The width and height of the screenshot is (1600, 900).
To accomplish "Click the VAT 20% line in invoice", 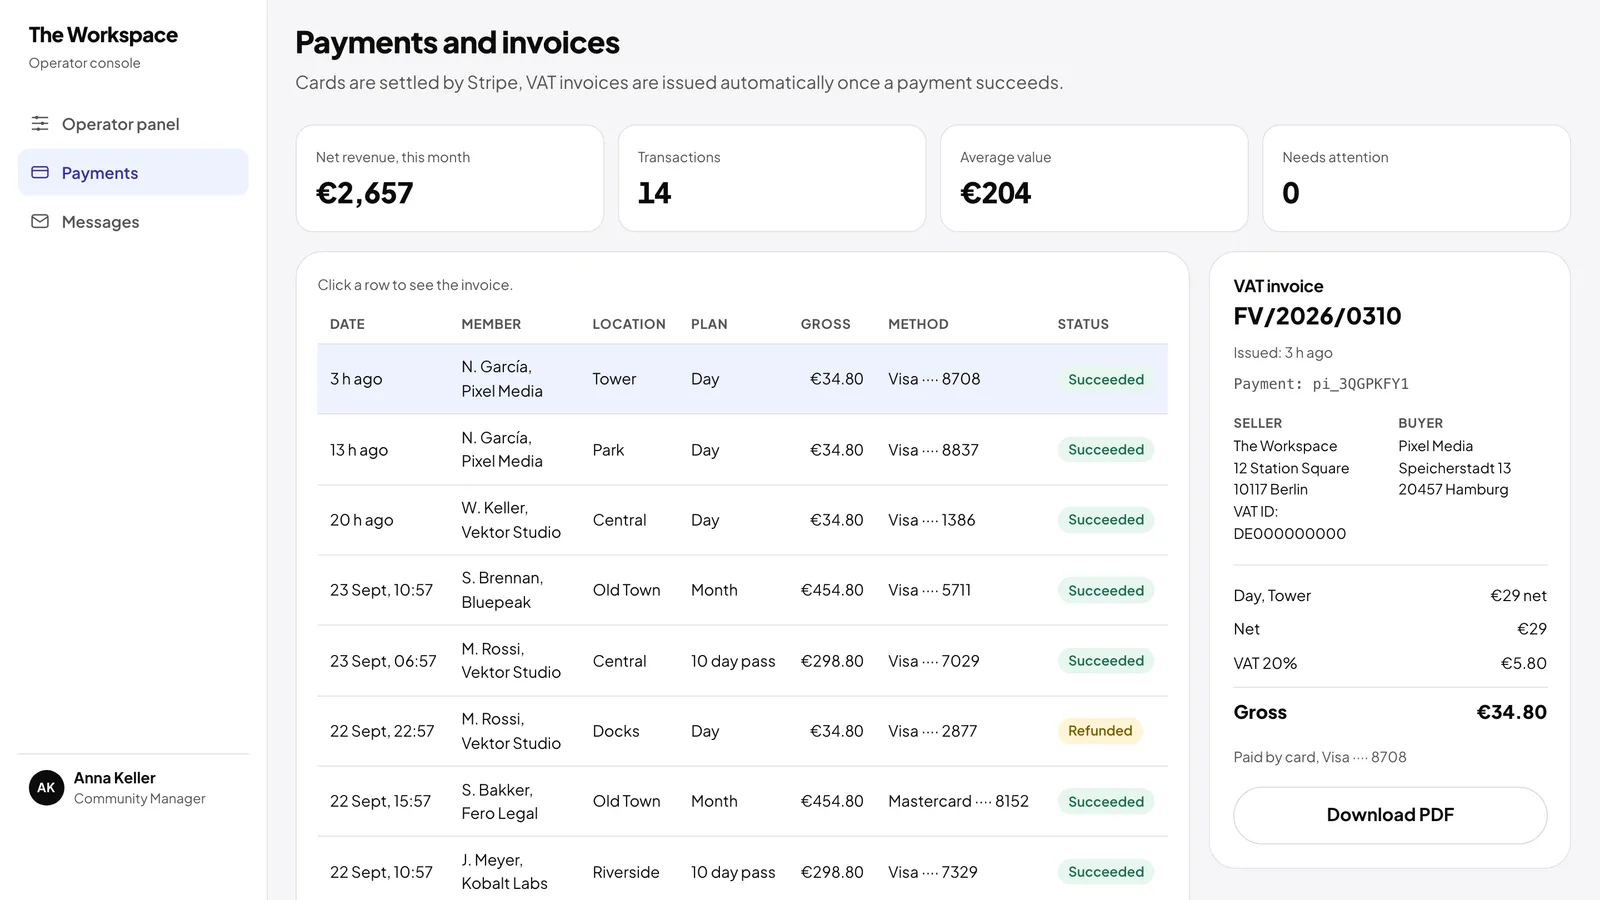I will (x=1390, y=663).
